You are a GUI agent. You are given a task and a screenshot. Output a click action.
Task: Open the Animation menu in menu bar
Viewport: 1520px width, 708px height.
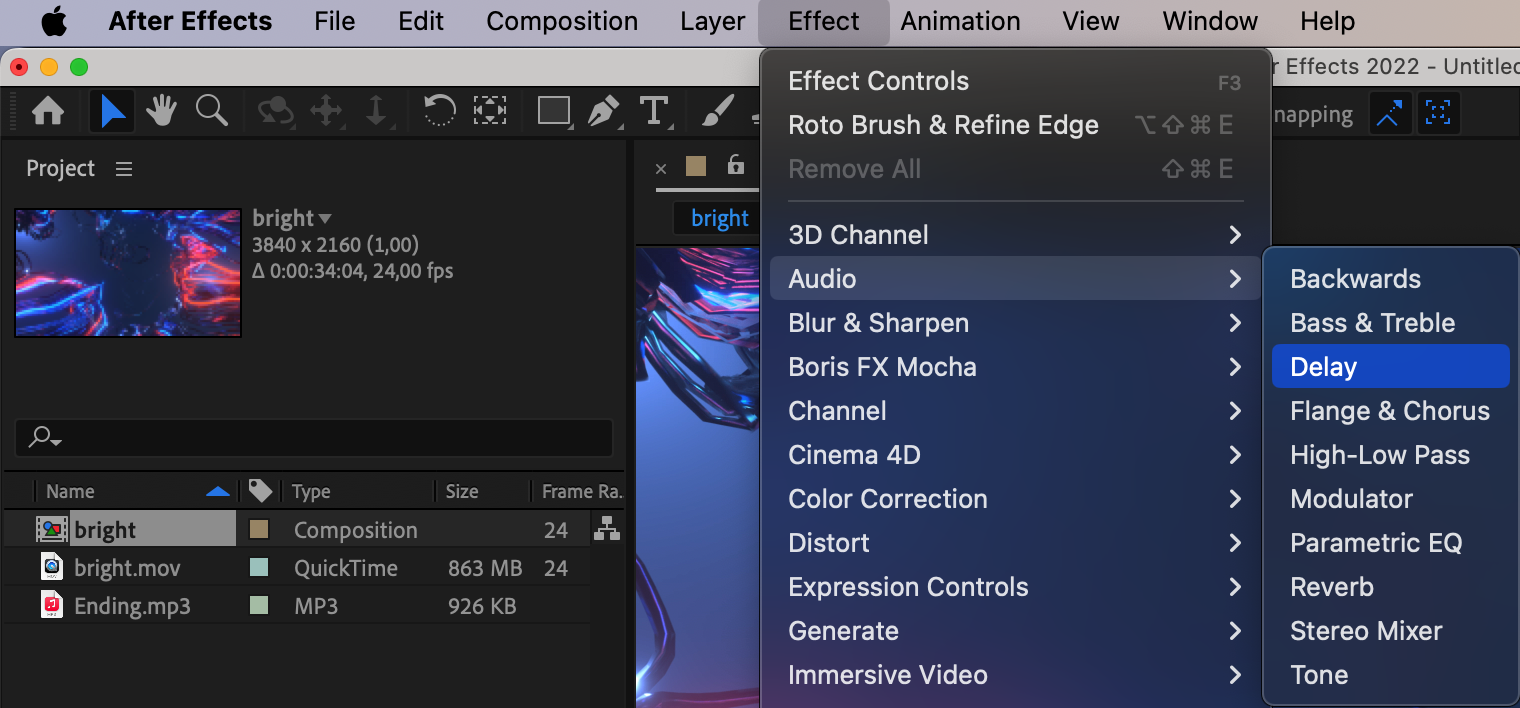[x=960, y=21]
